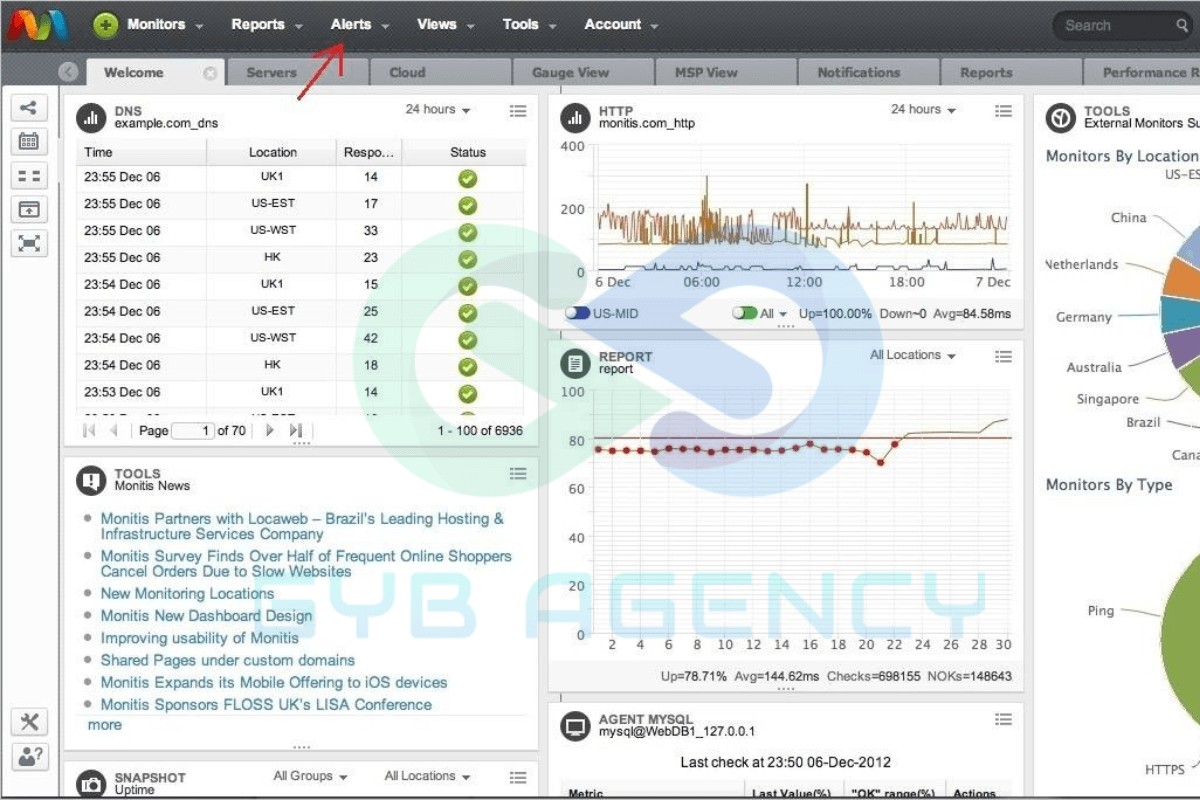Click the grid layout icon in left sidebar

(x=29, y=176)
